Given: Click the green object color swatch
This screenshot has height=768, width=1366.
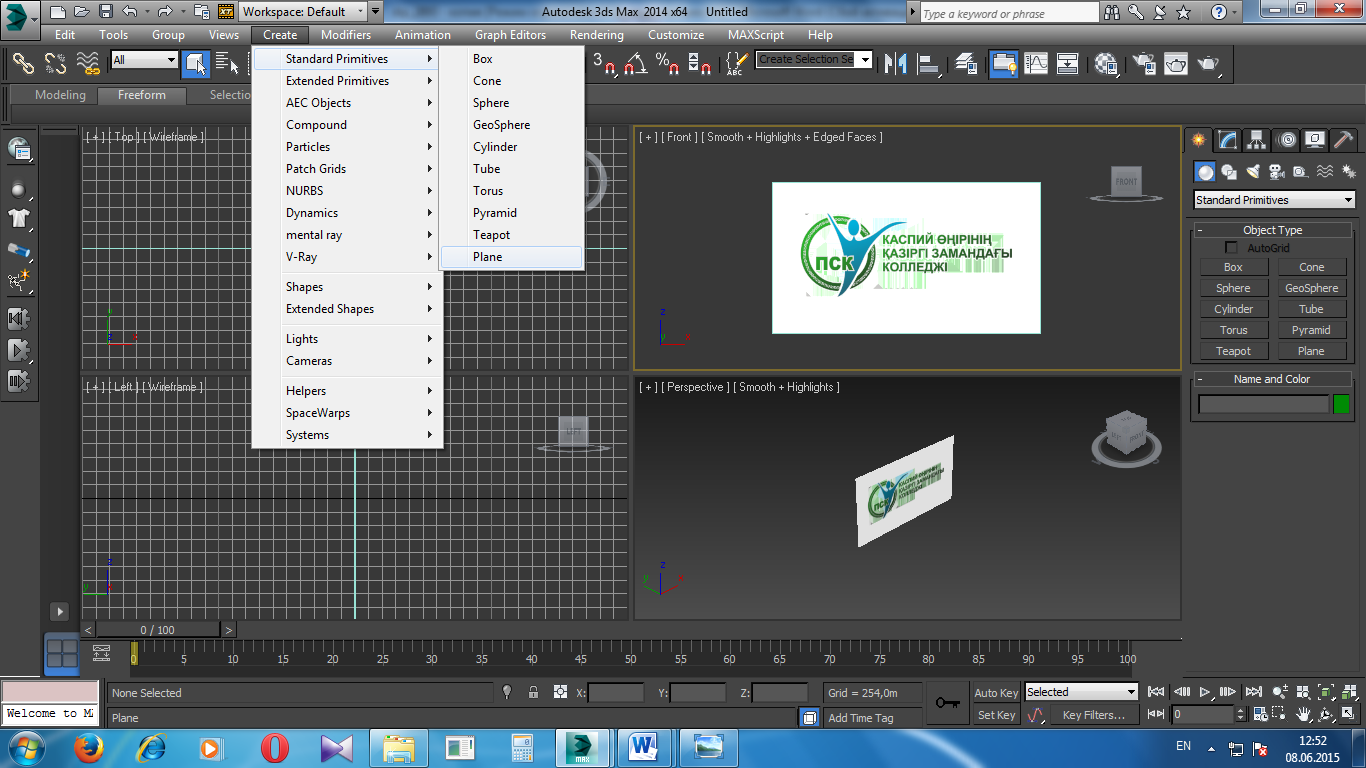Looking at the screenshot, I should click(1341, 404).
